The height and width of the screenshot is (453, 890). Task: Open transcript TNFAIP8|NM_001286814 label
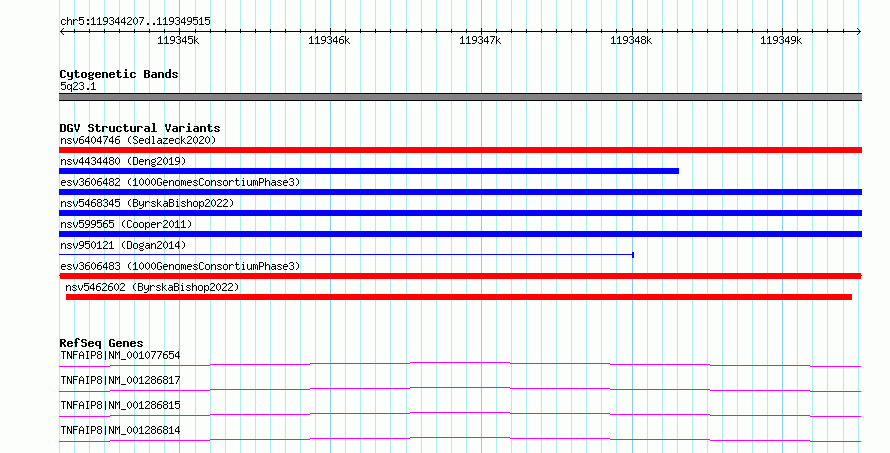pos(120,430)
